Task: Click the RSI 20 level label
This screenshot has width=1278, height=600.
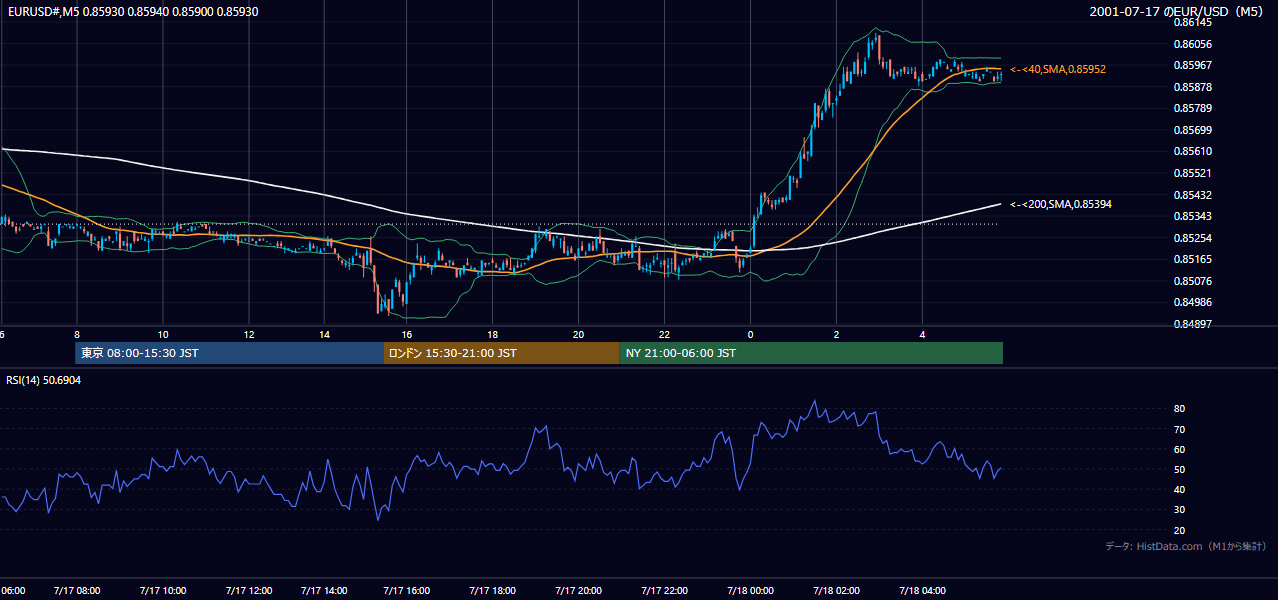Action: pos(1179,530)
